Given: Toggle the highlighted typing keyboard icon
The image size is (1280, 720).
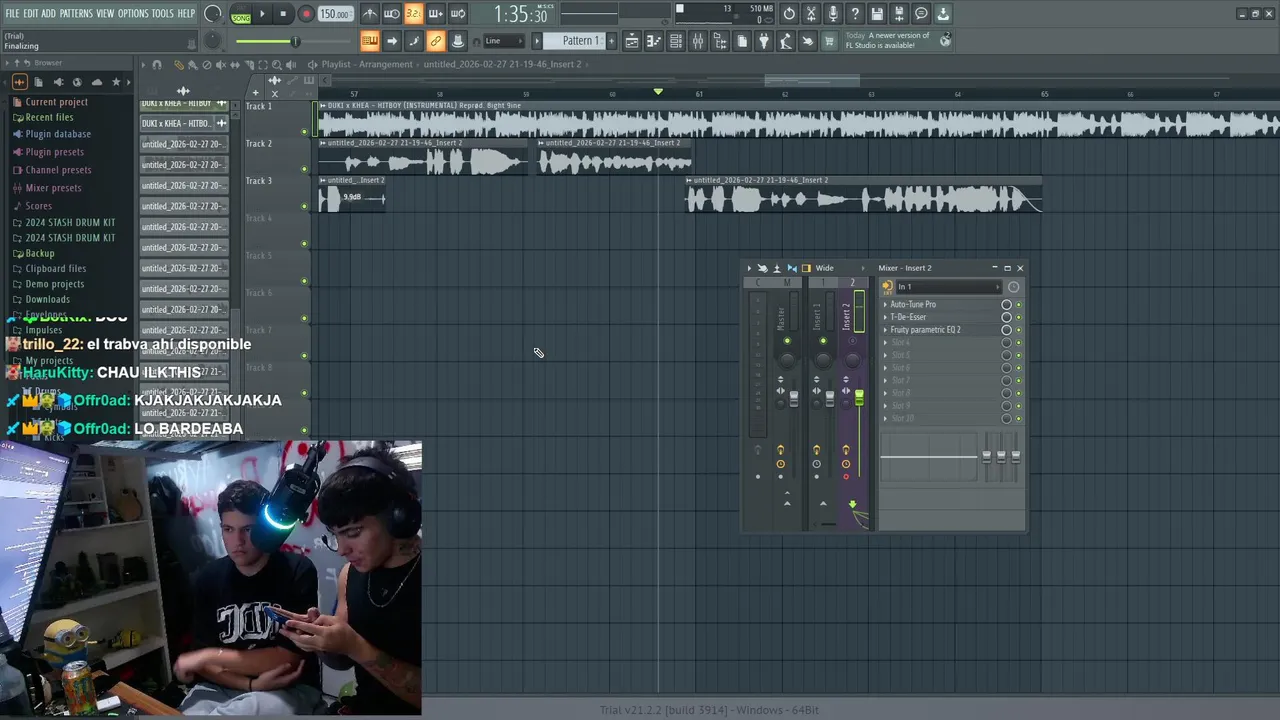Looking at the screenshot, I should coord(369,41).
